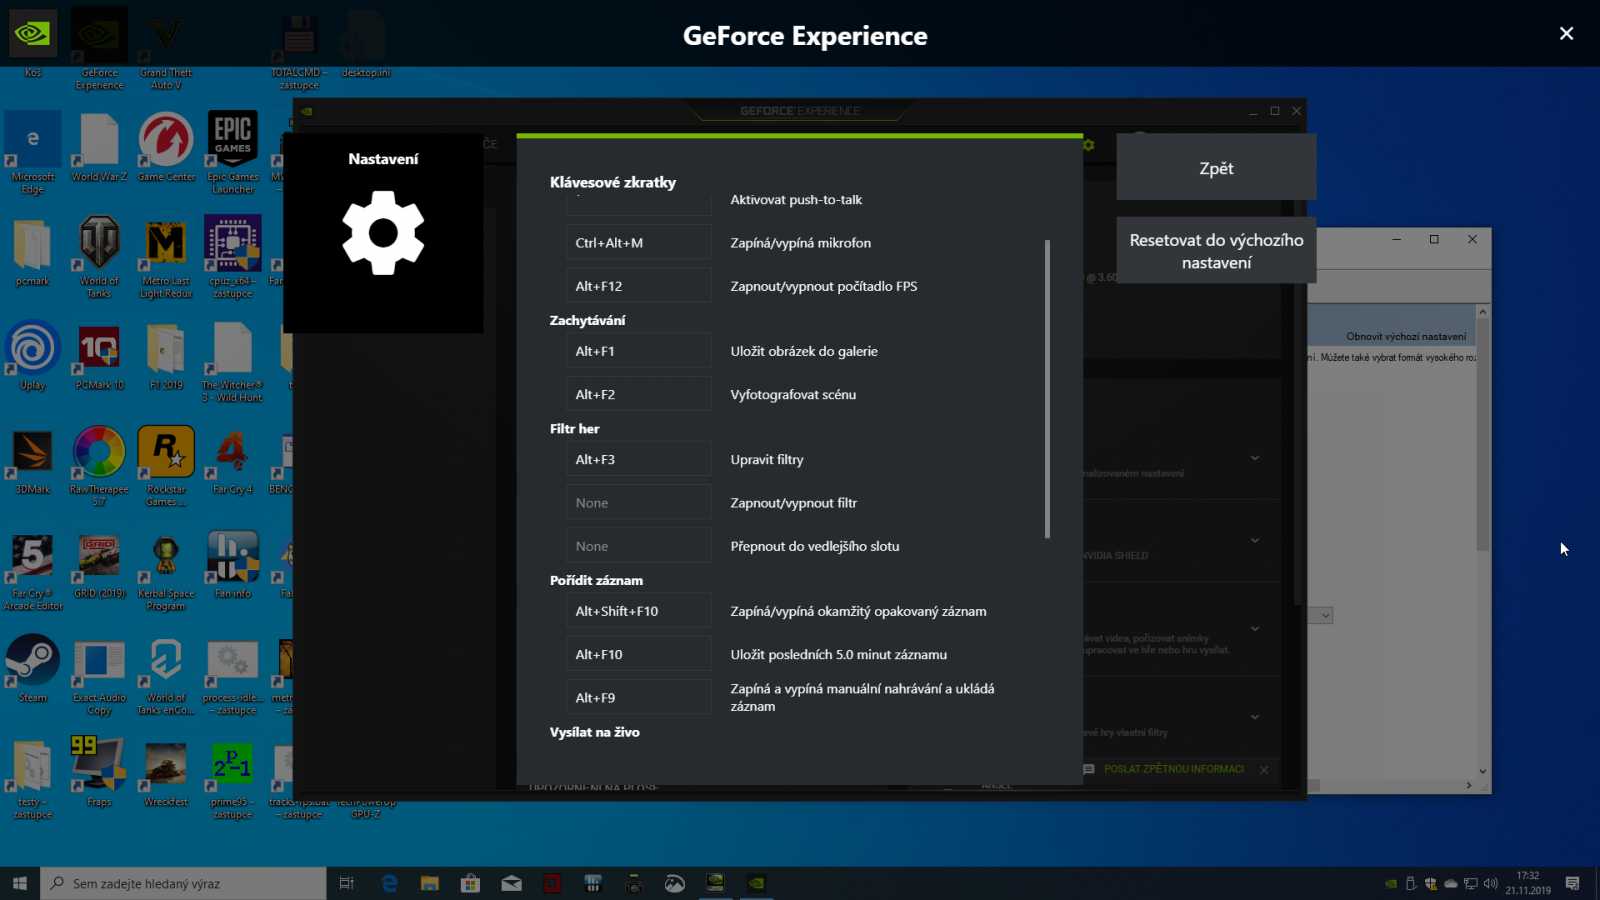The image size is (1600, 900).
Task: Edit the Alt+F9 manual recording shortcut
Action: pos(638,698)
